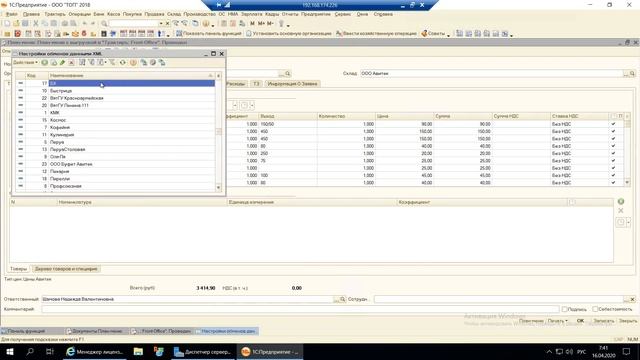640x360 pixels.
Task: Click the Записать button
Action: point(603,321)
